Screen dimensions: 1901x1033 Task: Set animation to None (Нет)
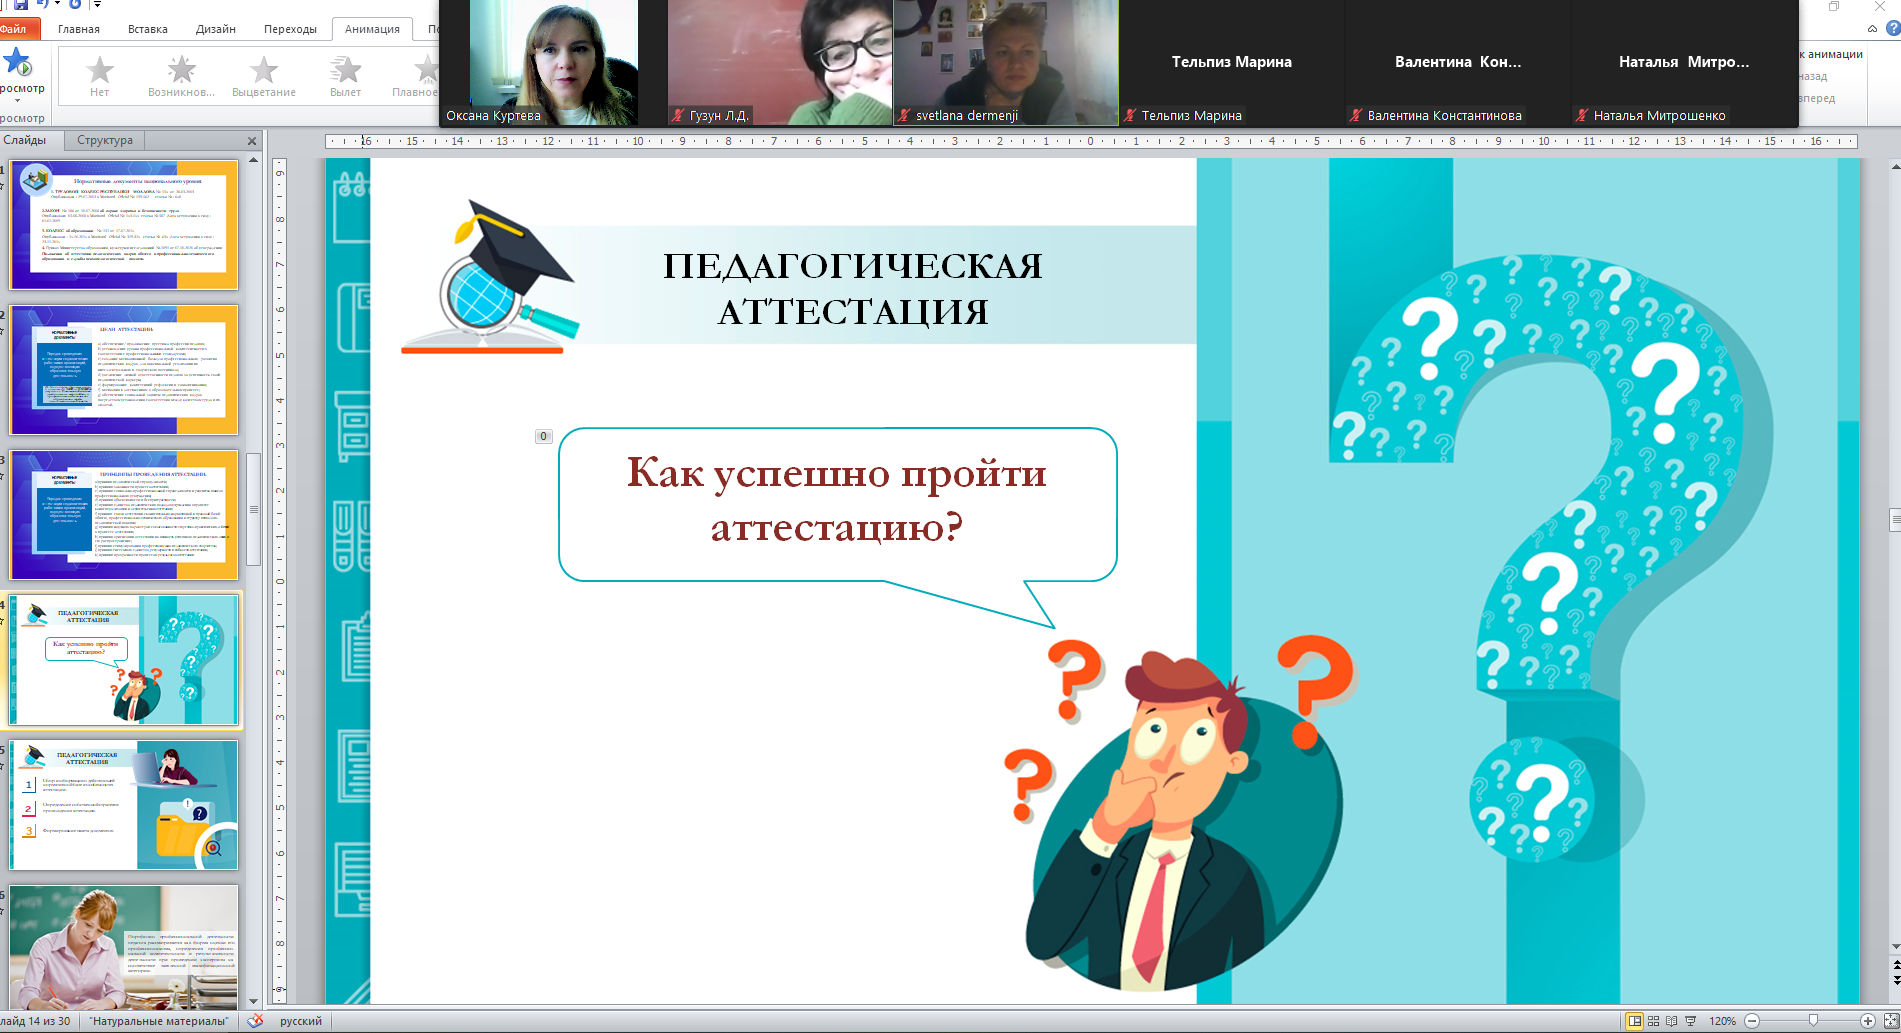tap(99, 77)
